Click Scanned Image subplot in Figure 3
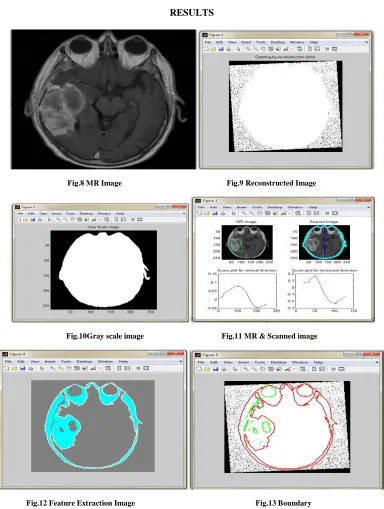 324,242
